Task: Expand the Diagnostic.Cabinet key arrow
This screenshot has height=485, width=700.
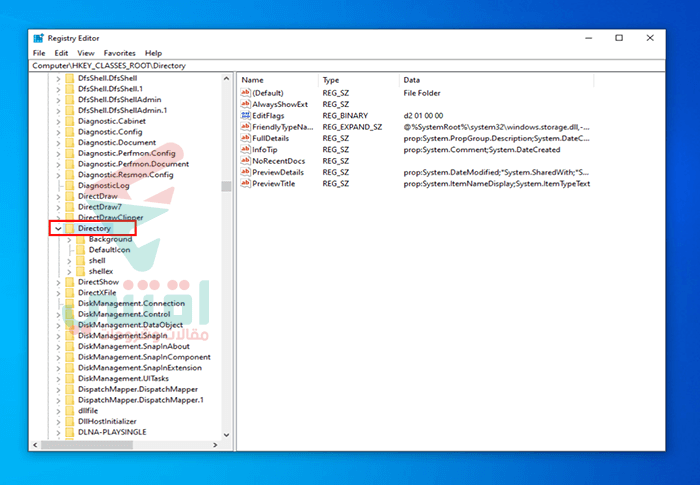Action: click(x=58, y=121)
